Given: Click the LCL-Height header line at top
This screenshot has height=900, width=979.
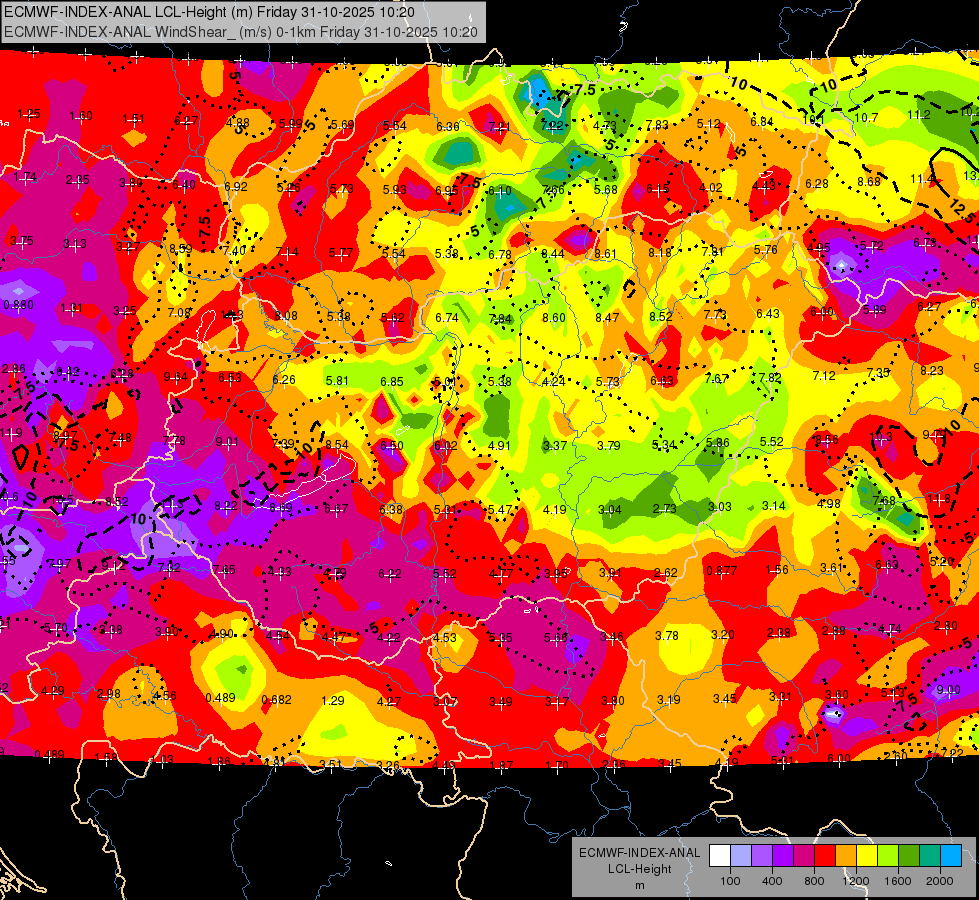Looking at the screenshot, I should [209, 12].
